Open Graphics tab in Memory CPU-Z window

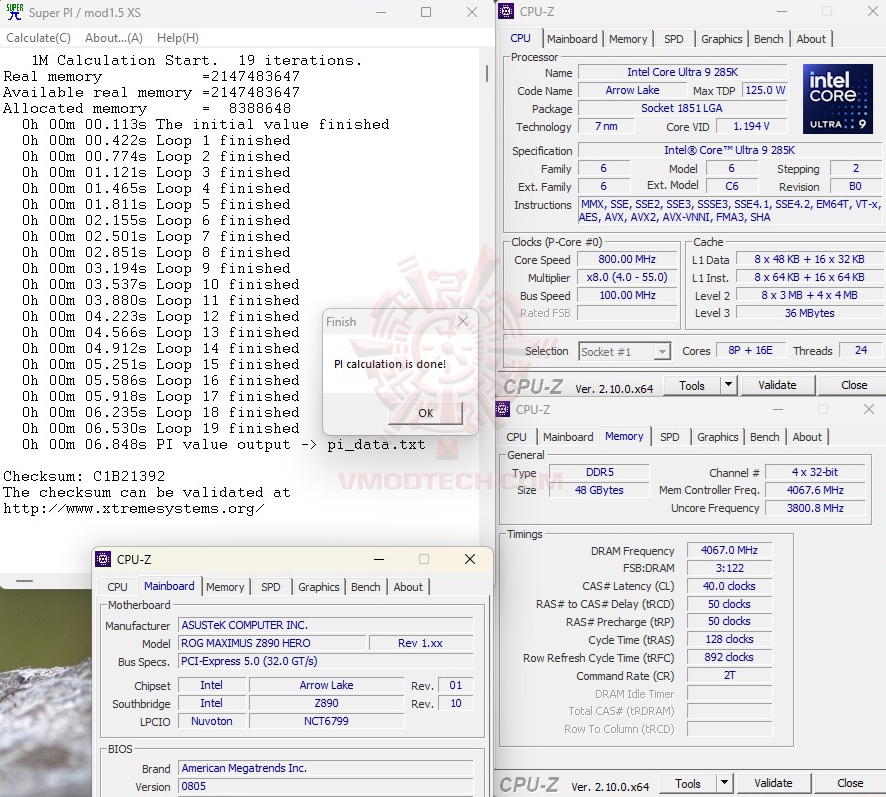718,437
